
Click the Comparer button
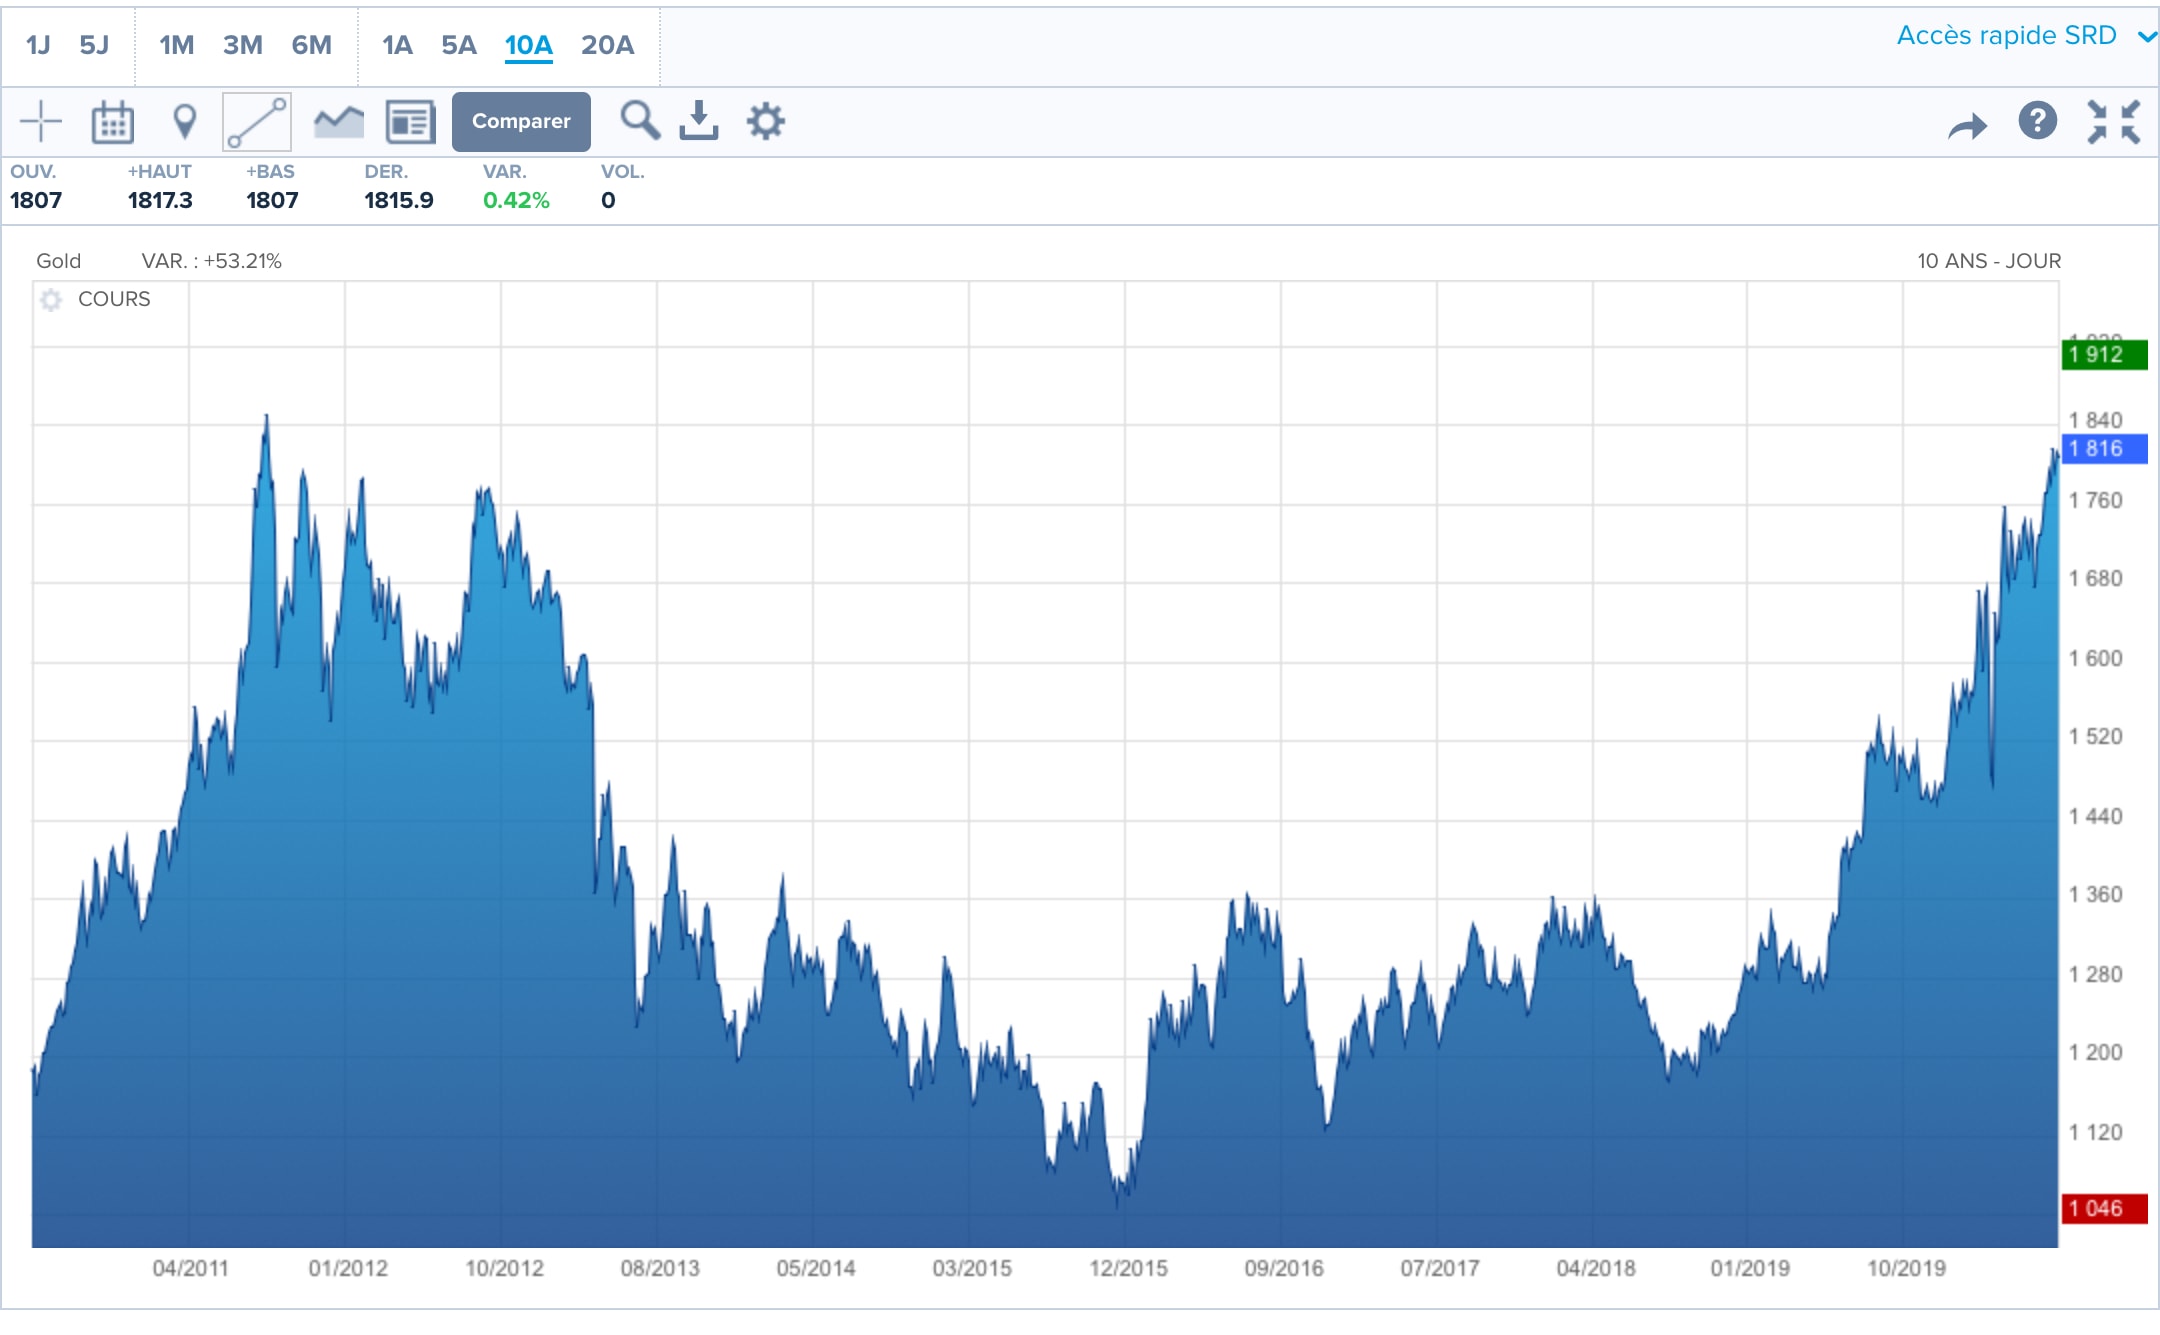521,122
